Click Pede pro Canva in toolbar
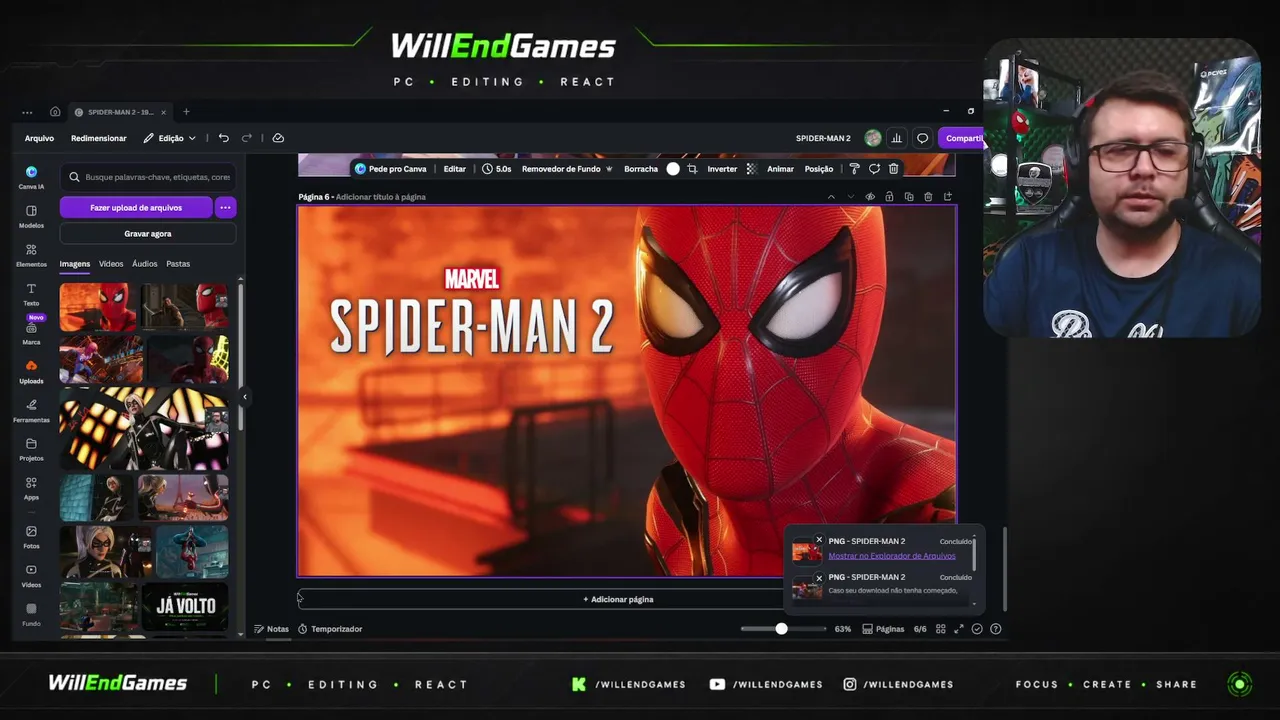Image resolution: width=1280 pixels, height=720 pixels. coord(391,169)
